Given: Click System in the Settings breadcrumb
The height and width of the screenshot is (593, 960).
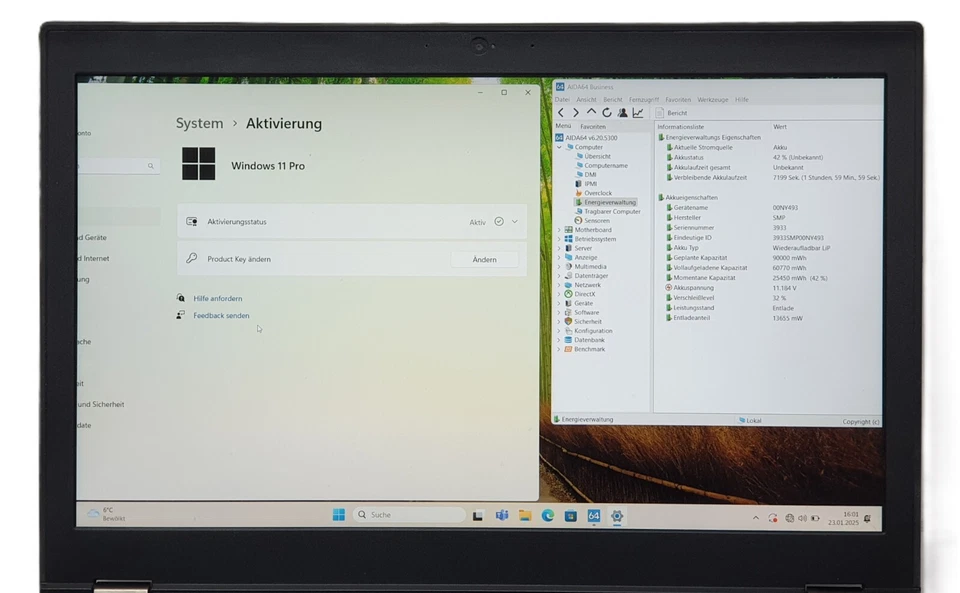Looking at the screenshot, I should (x=200, y=124).
